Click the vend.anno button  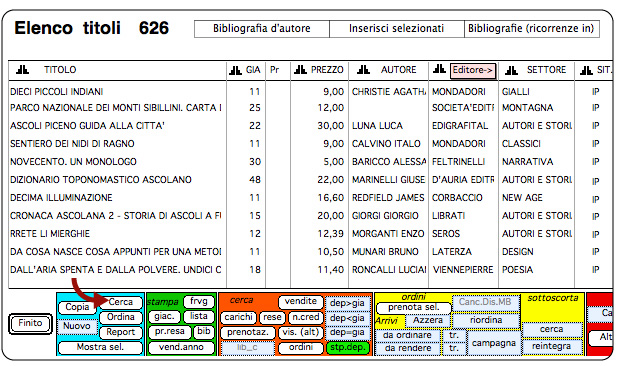click(x=181, y=347)
